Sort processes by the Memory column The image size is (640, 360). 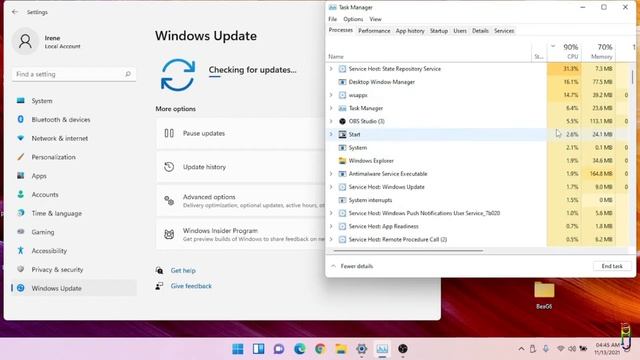[x=598, y=51]
